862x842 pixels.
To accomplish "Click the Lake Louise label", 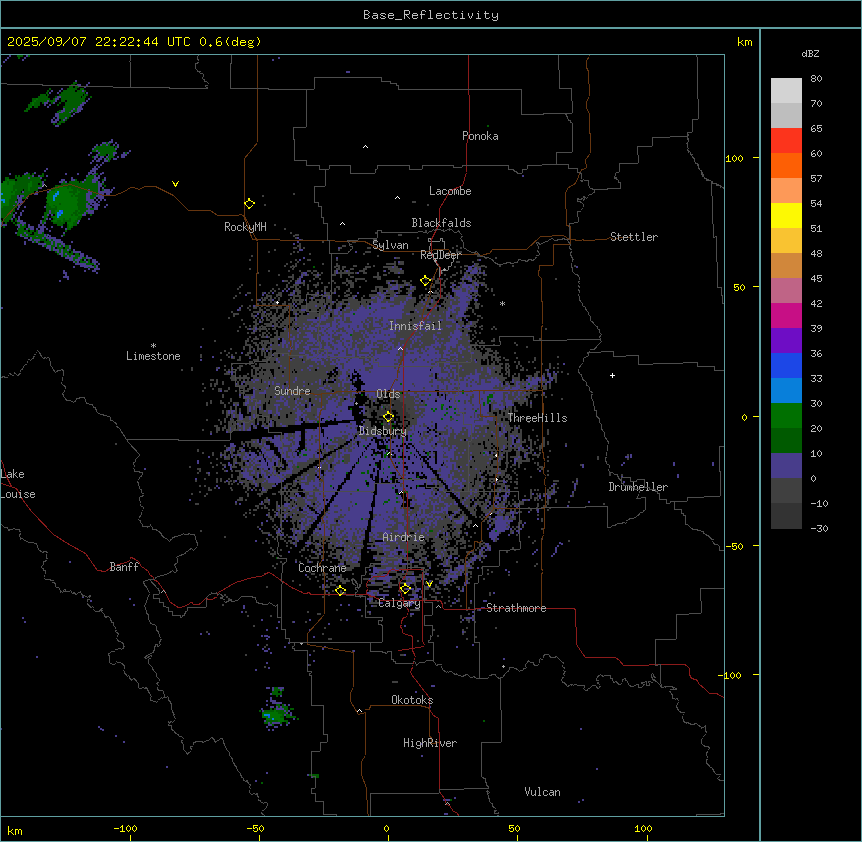I will click(x=18, y=484).
